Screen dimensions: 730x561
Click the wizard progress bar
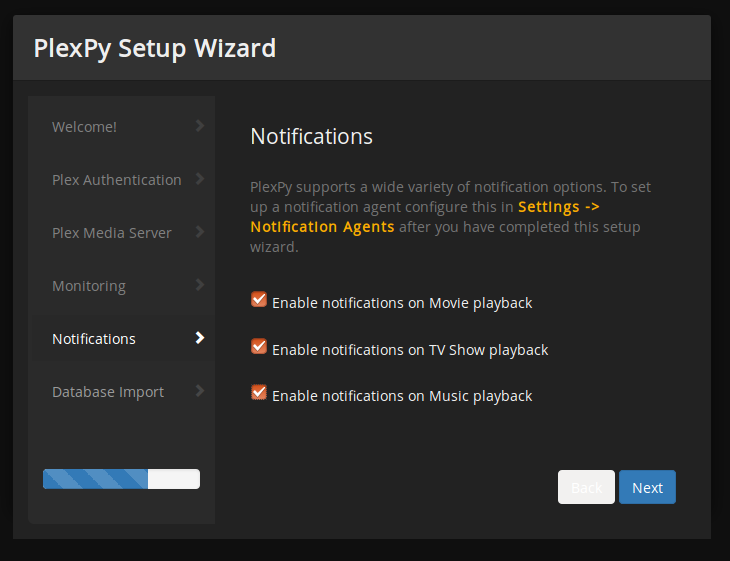(x=122, y=479)
